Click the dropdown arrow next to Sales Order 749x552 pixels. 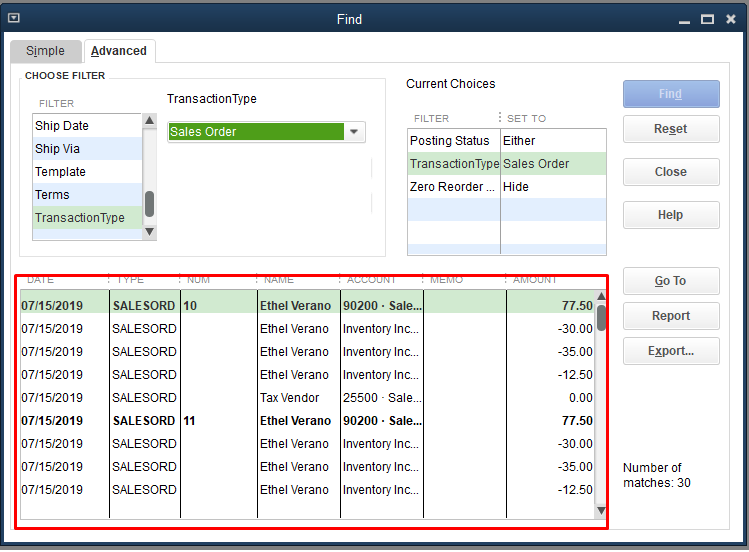[x=354, y=132]
